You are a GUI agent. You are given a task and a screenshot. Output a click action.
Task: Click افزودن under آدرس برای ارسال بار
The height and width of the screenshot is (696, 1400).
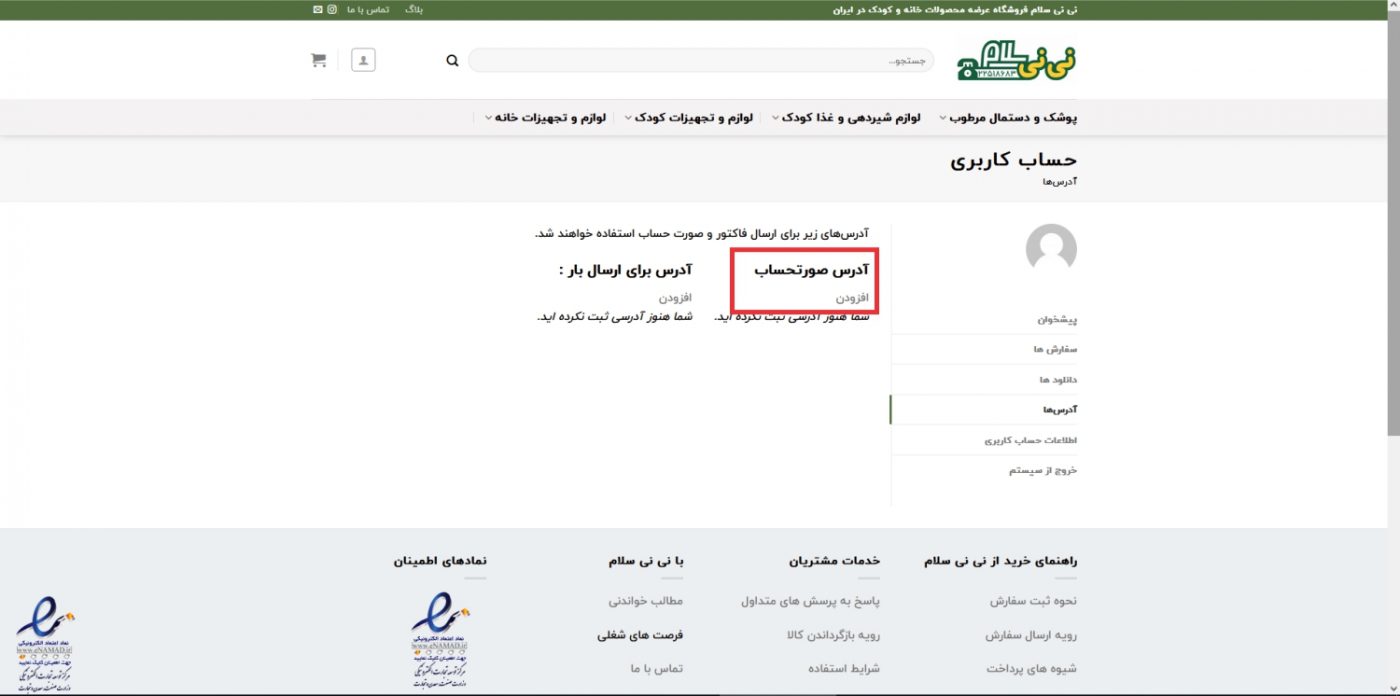tap(675, 298)
